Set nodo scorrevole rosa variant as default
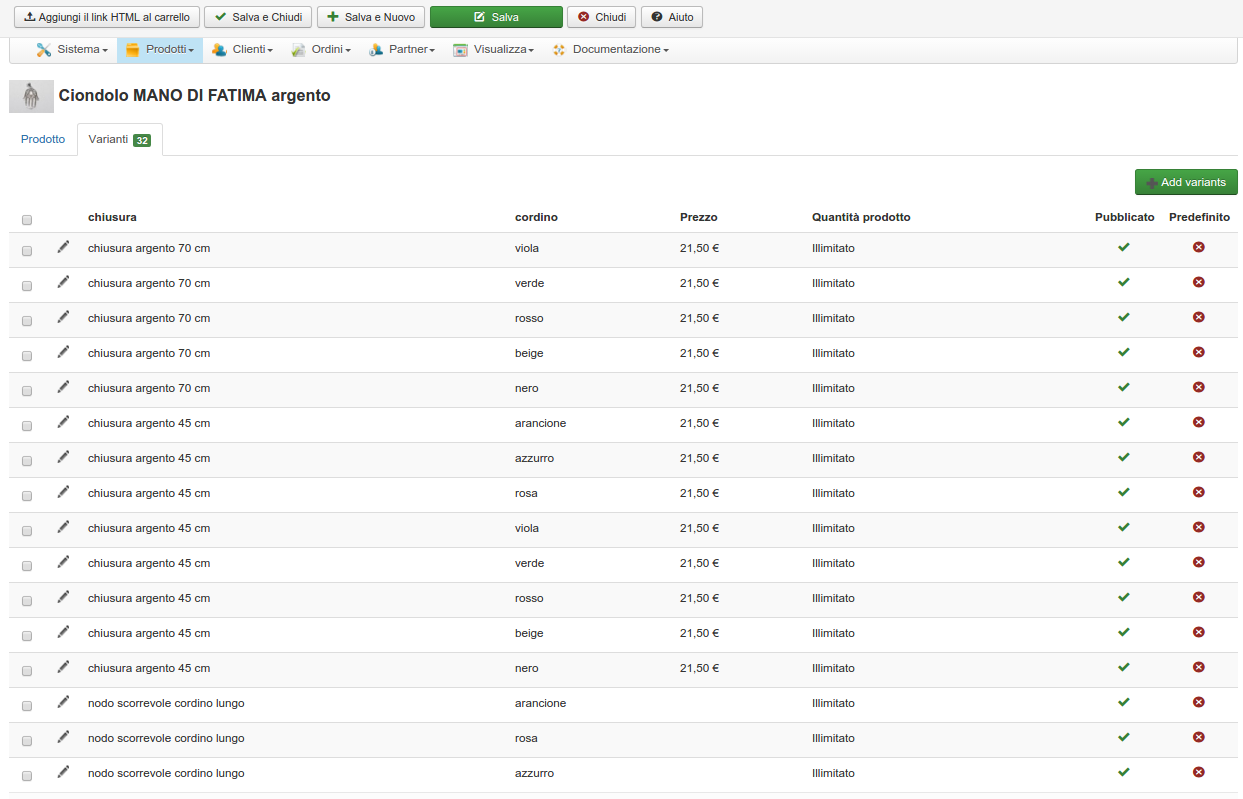The height and width of the screenshot is (799, 1243). click(x=1199, y=737)
